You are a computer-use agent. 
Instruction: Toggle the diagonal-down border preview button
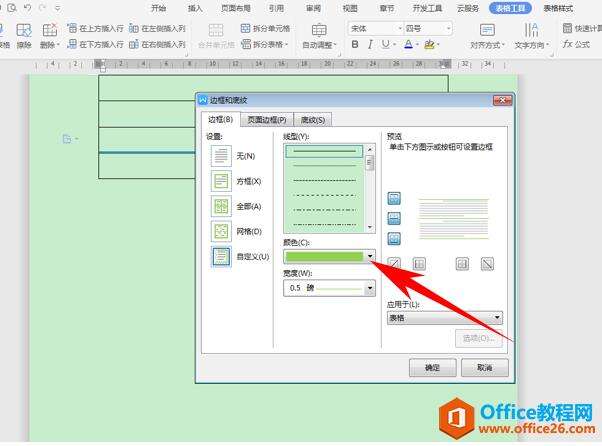coord(487,264)
